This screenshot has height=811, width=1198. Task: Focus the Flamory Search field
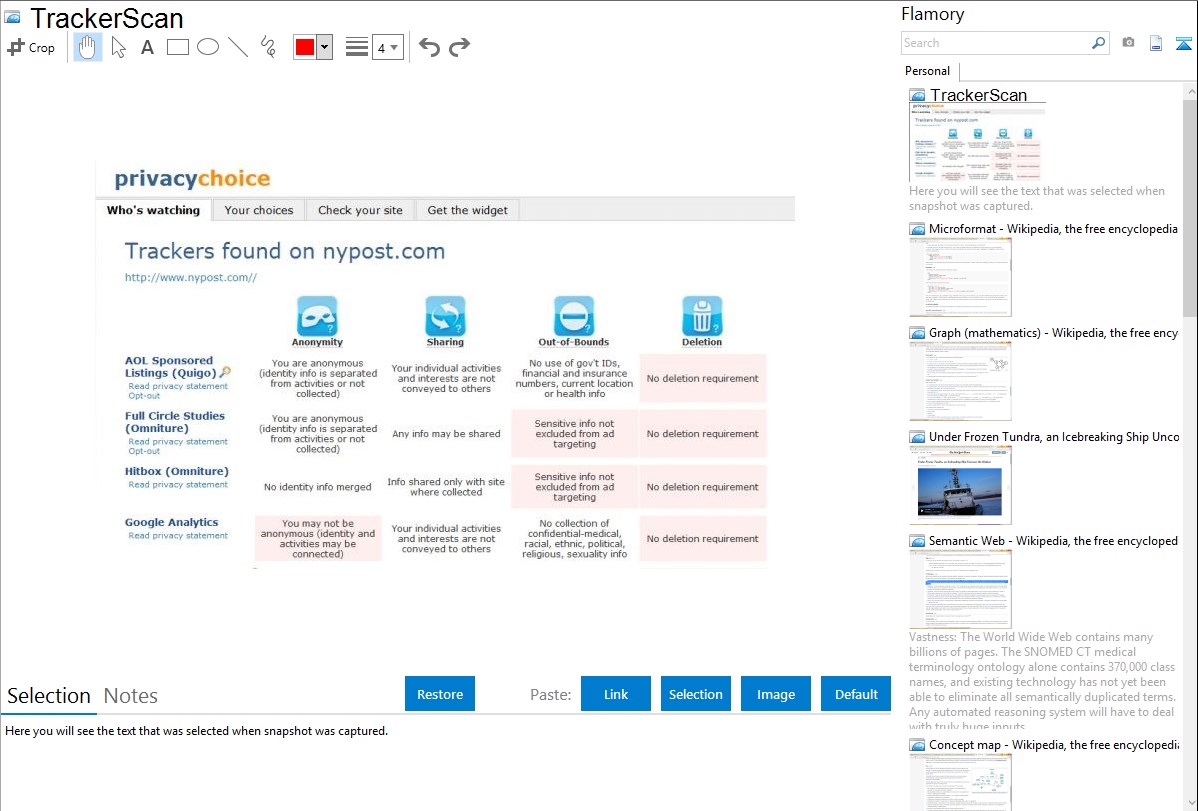pos(996,43)
